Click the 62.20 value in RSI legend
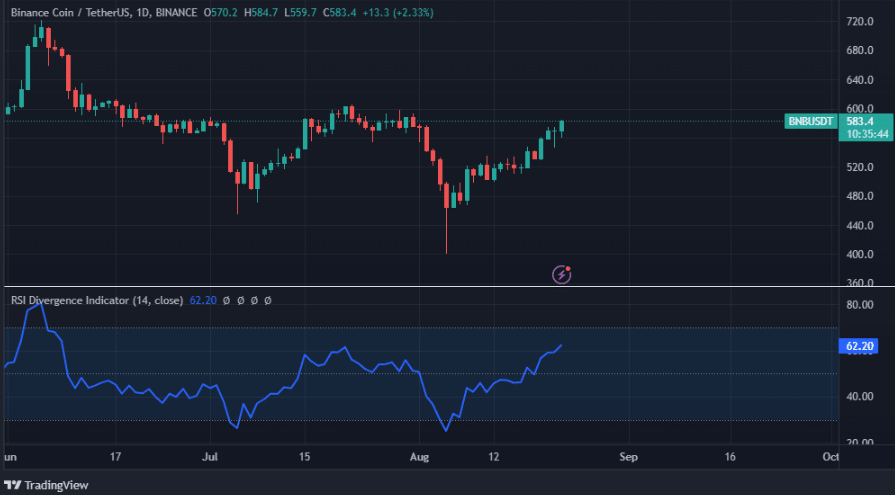Screen dimensions: 895x495 point(203,300)
